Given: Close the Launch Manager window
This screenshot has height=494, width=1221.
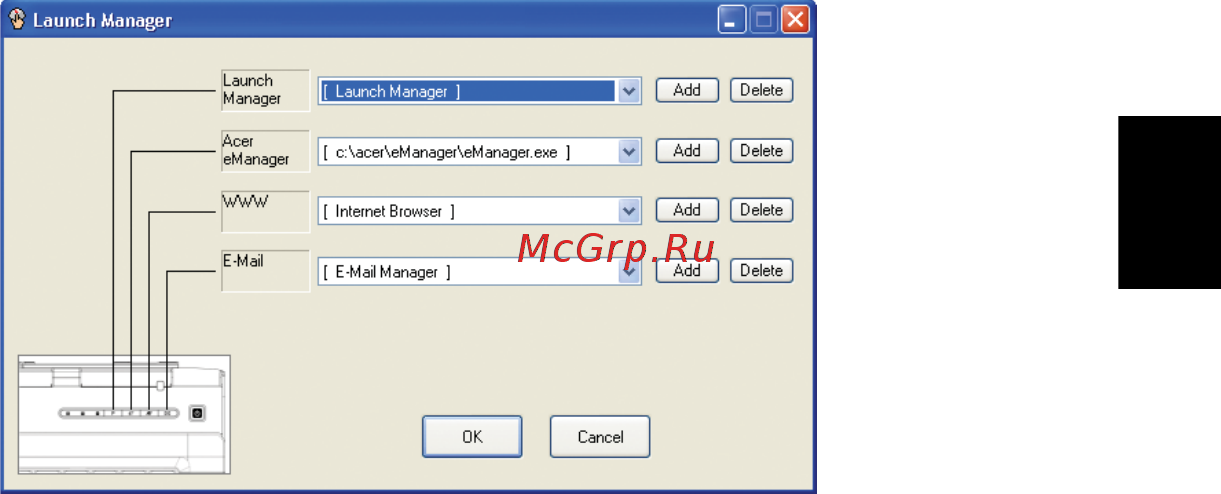Looking at the screenshot, I should [795, 19].
